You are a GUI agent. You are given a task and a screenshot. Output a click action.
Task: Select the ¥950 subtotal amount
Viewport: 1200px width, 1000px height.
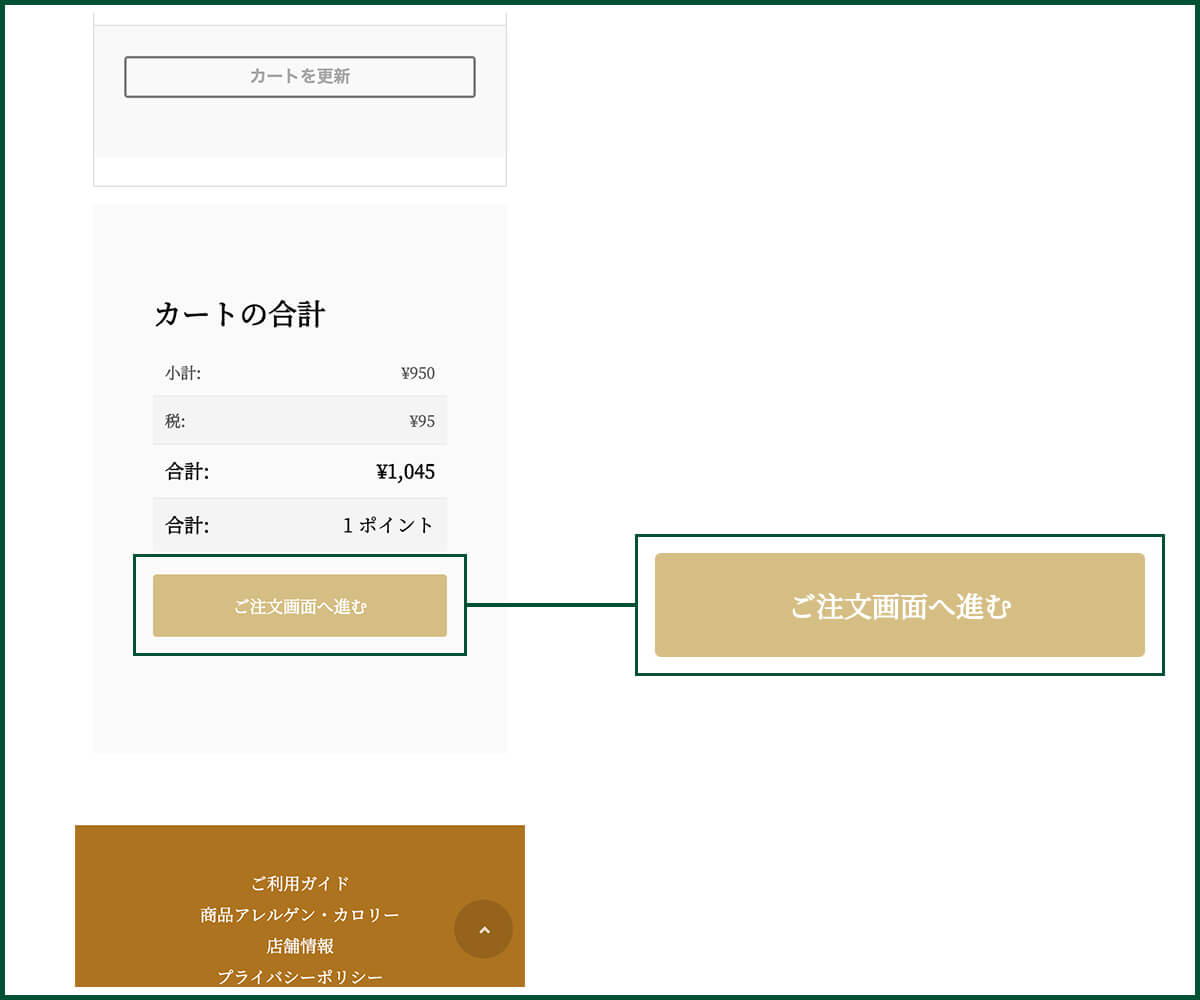(417, 374)
